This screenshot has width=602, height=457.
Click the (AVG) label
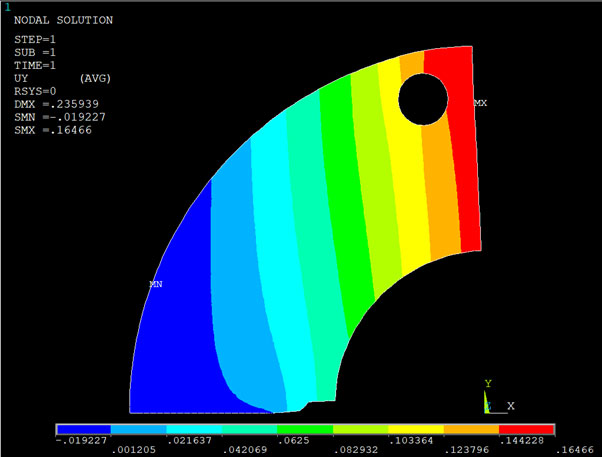[x=95, y=78]
